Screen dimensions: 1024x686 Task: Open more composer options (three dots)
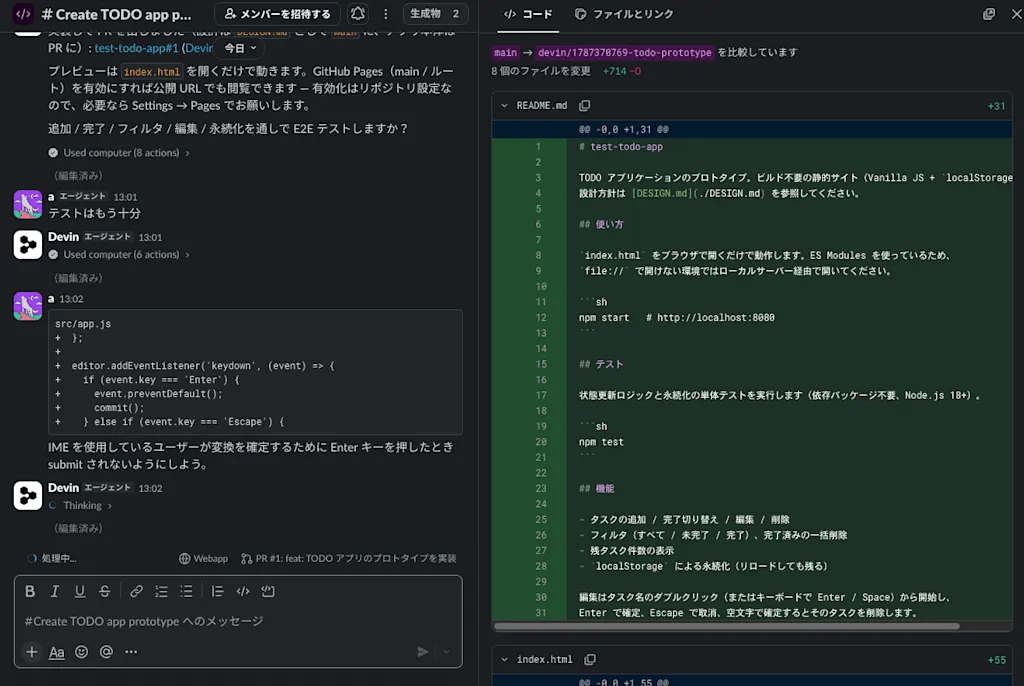click(x=131, y=651)
